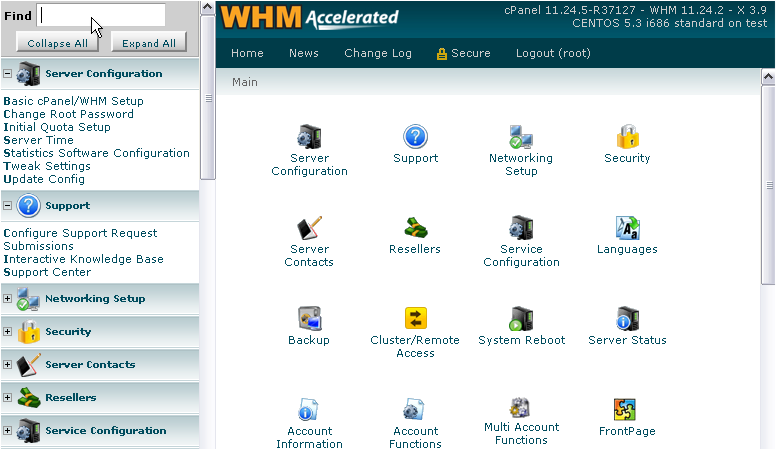Open Configure Support Request Submissions link

point(80,240)
